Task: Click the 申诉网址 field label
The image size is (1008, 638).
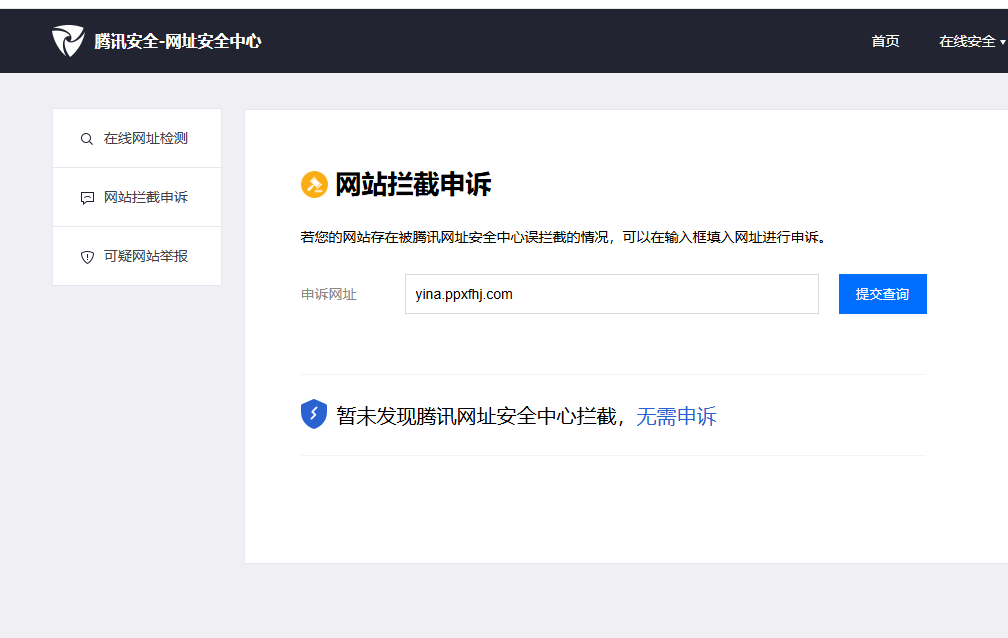Action: [x=328, y=295]
